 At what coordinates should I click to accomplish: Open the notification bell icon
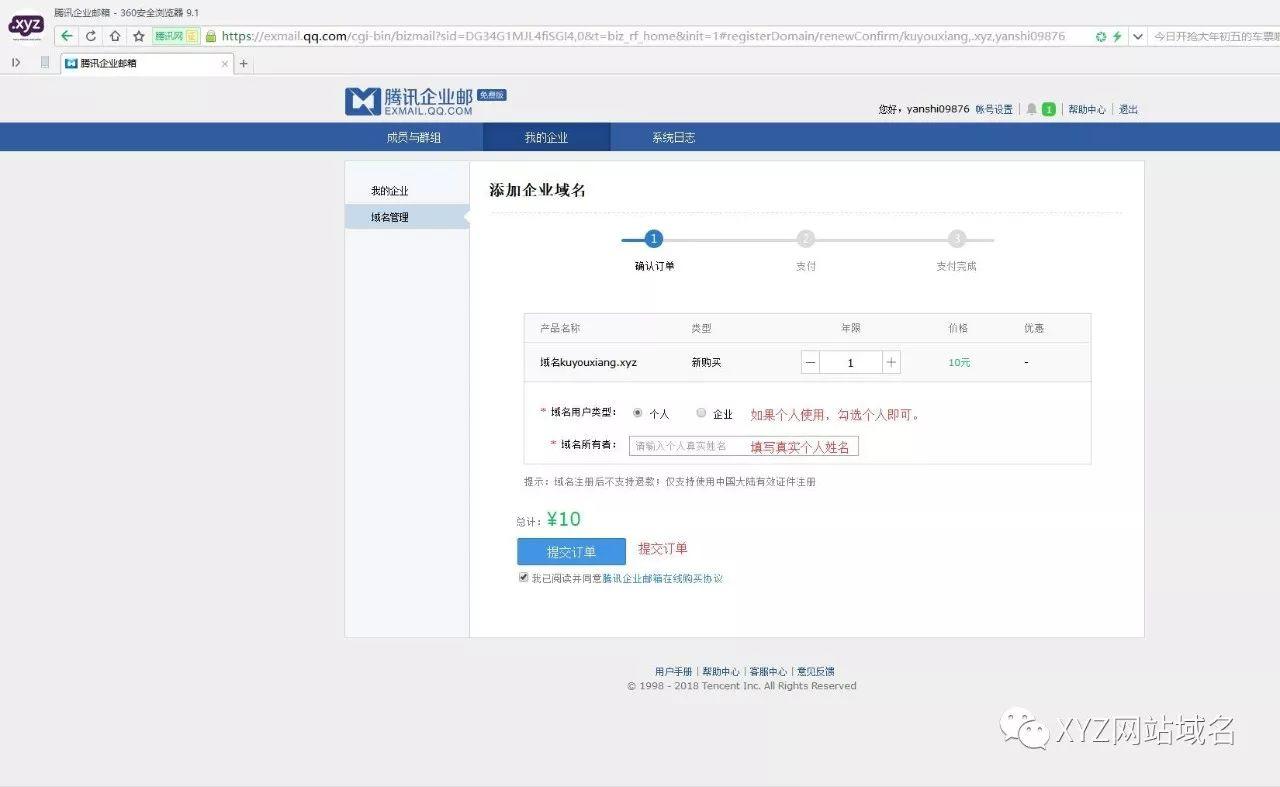tap(1029, 109)
